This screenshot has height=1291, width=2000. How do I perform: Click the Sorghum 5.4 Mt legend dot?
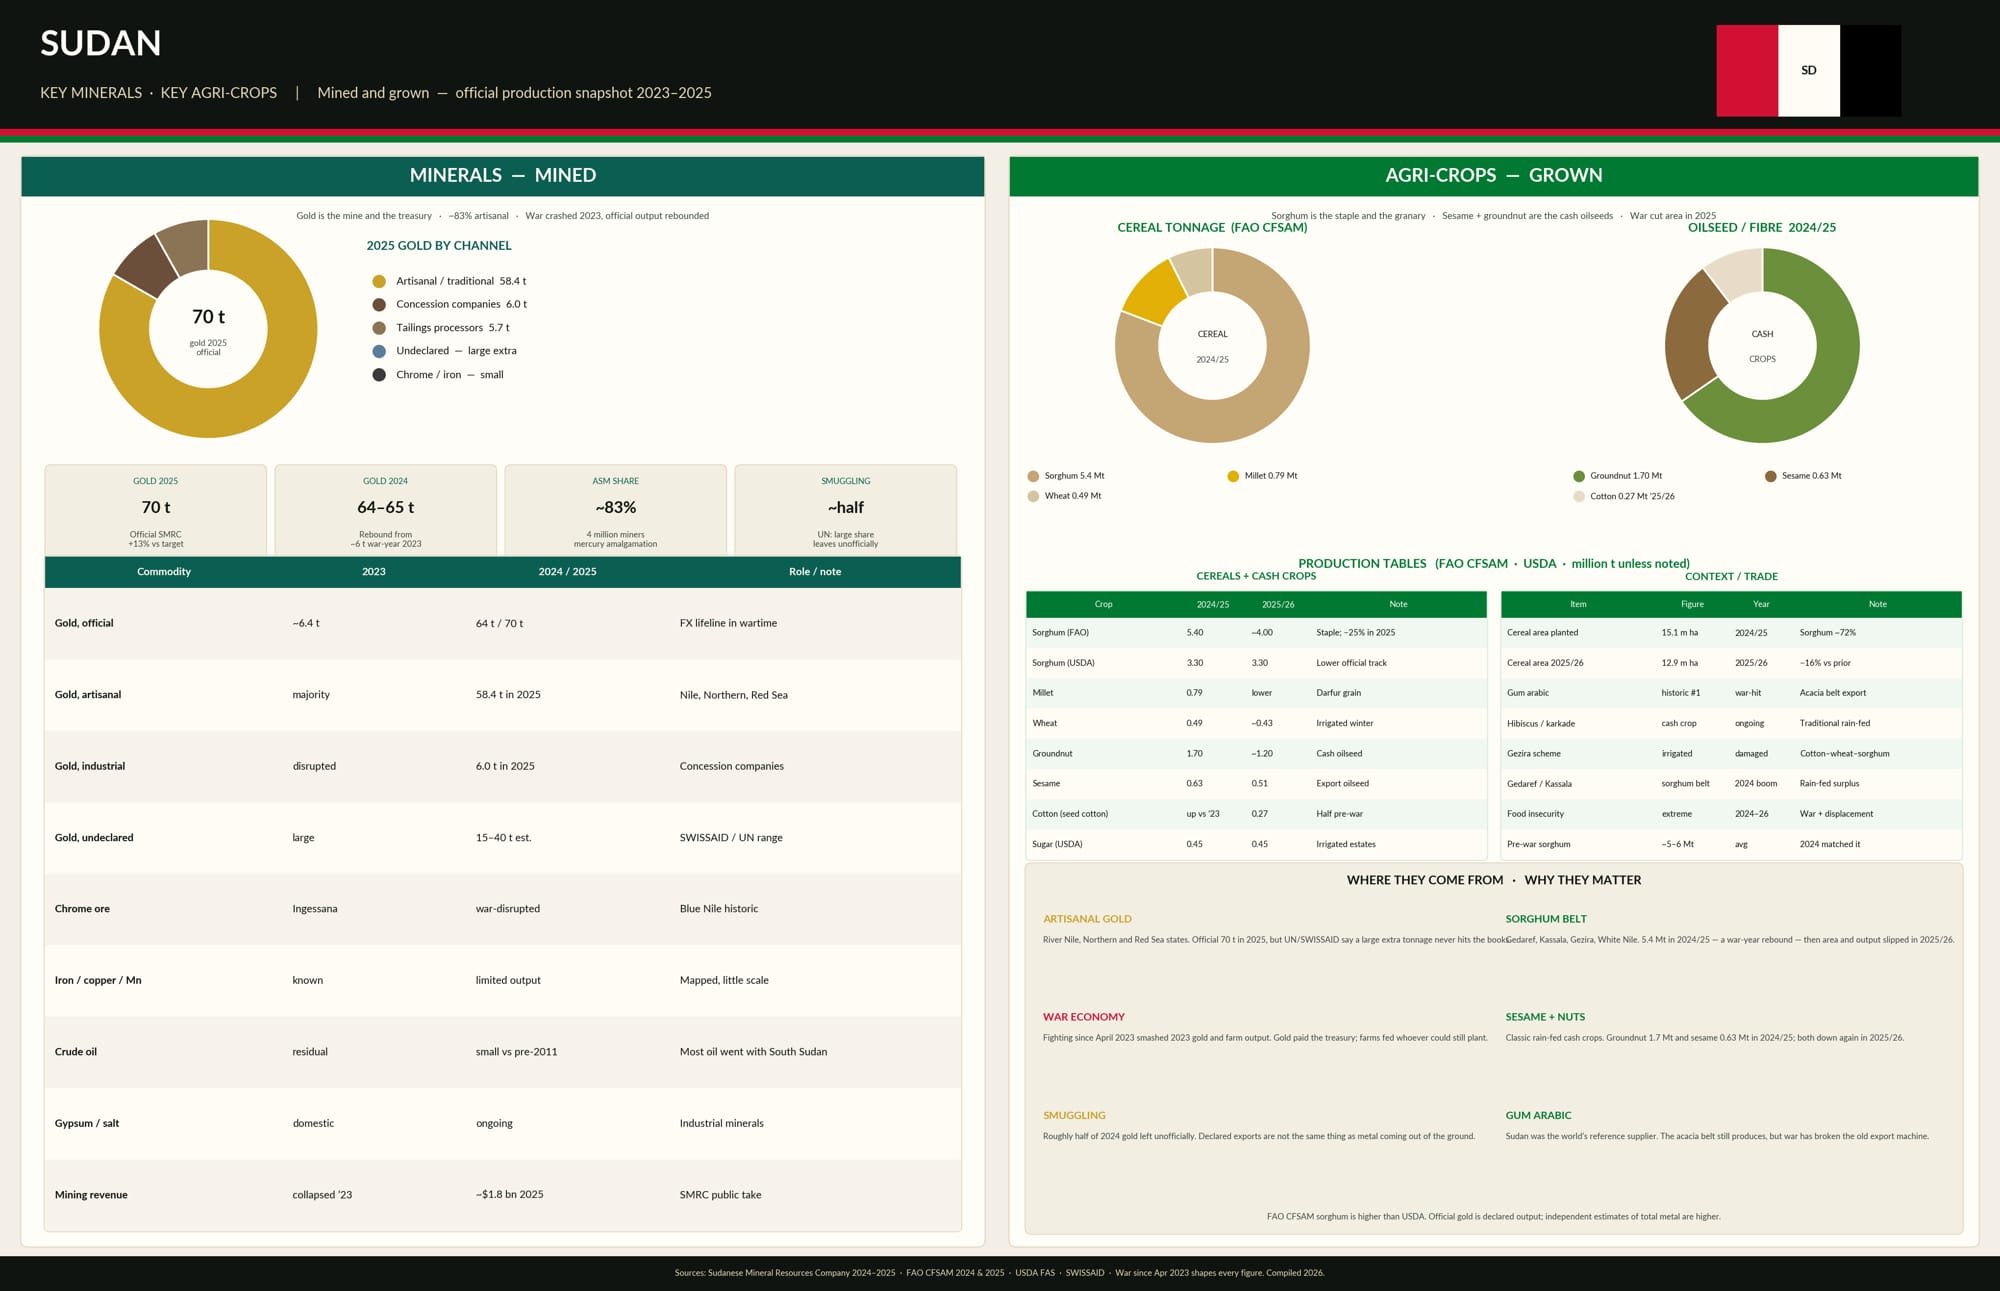[1033, 476]
